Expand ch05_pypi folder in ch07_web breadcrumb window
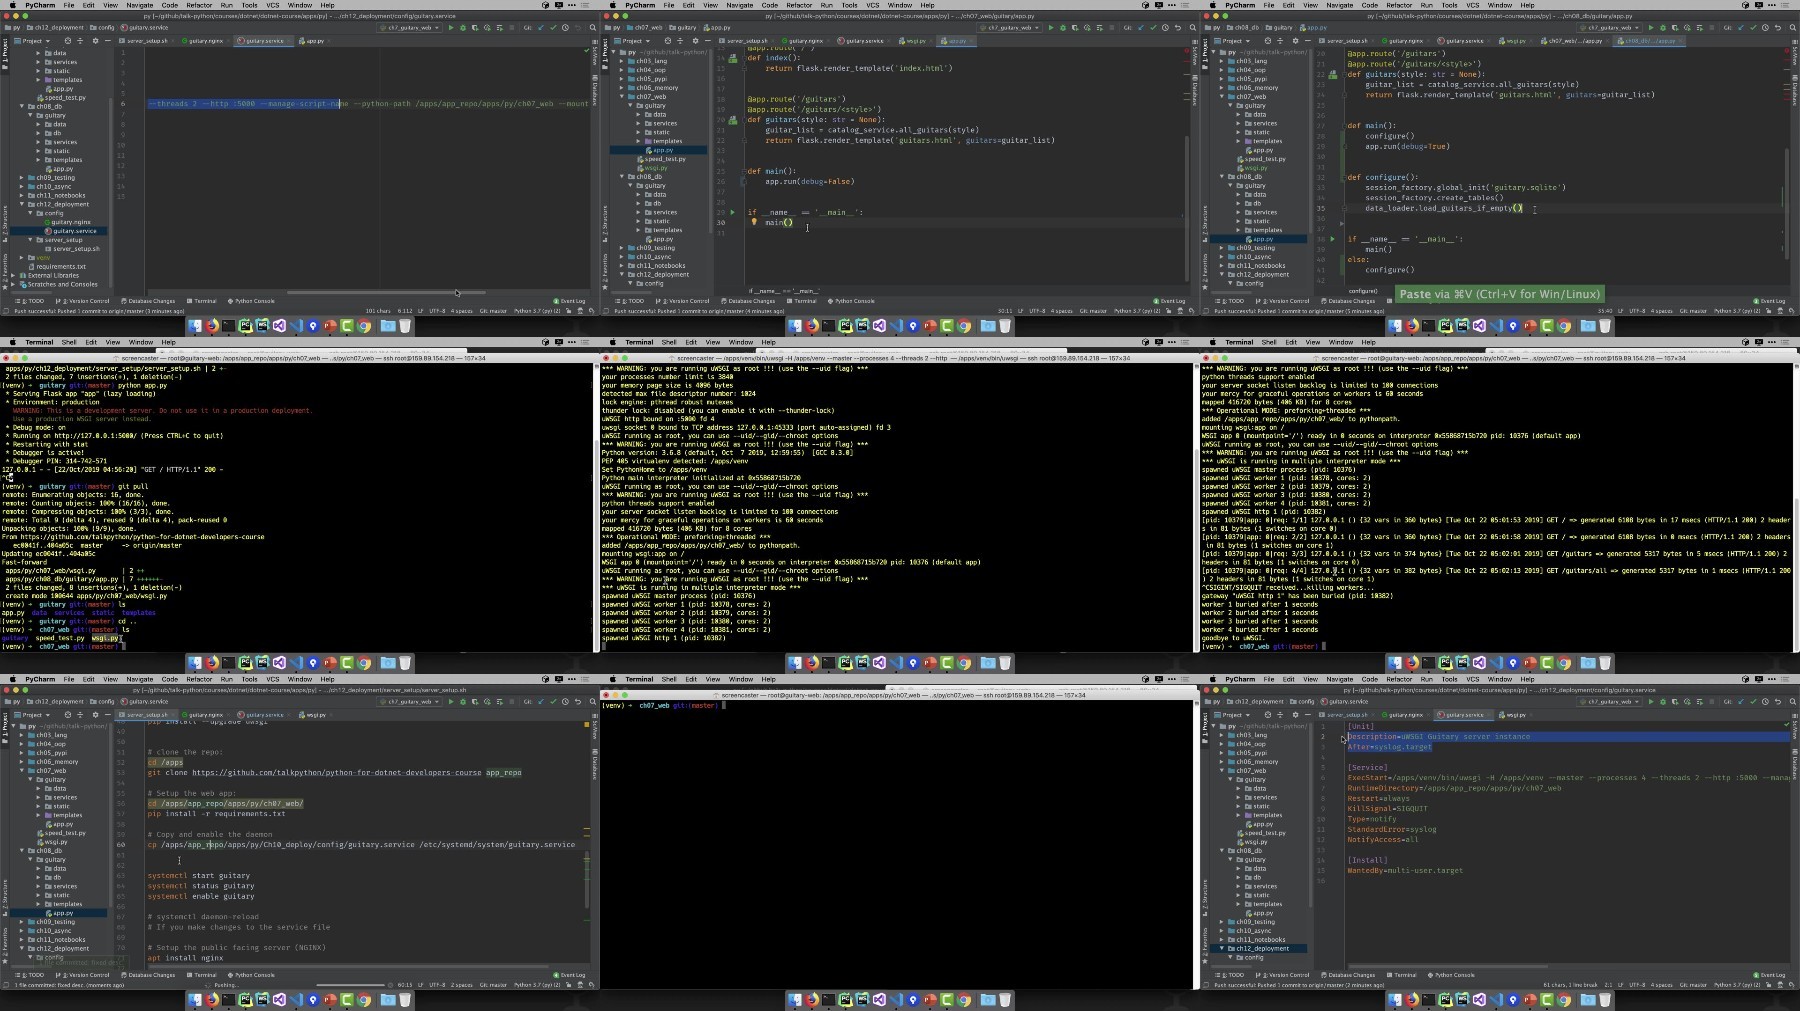 621,79
